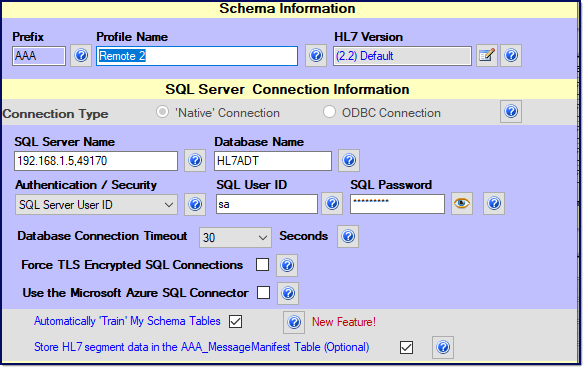Click the SQL Password field
This screenshot has width=585, height=369.
click(397, 204)
